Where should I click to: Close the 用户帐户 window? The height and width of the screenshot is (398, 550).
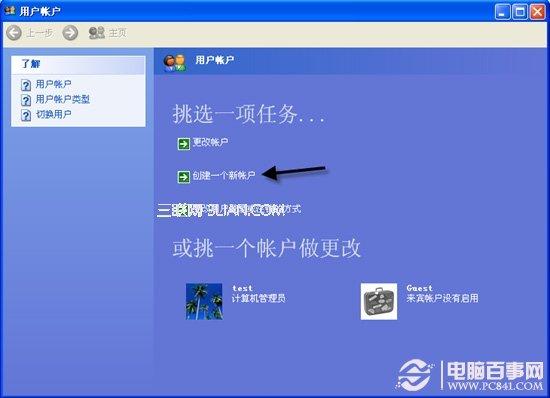coord(537,12)
